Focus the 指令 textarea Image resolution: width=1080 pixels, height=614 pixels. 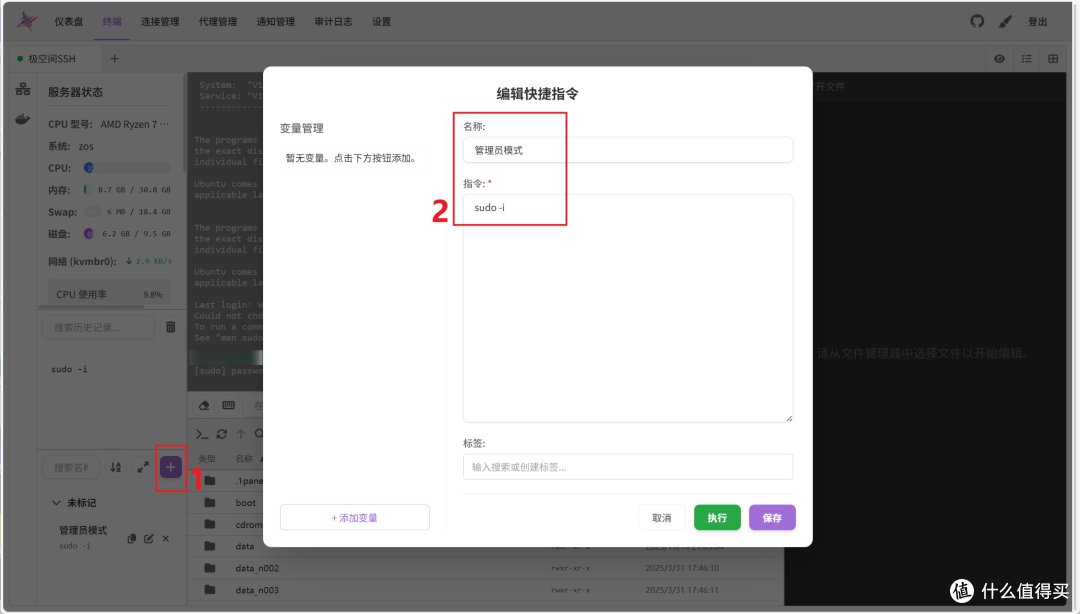[x=627, y=308]
